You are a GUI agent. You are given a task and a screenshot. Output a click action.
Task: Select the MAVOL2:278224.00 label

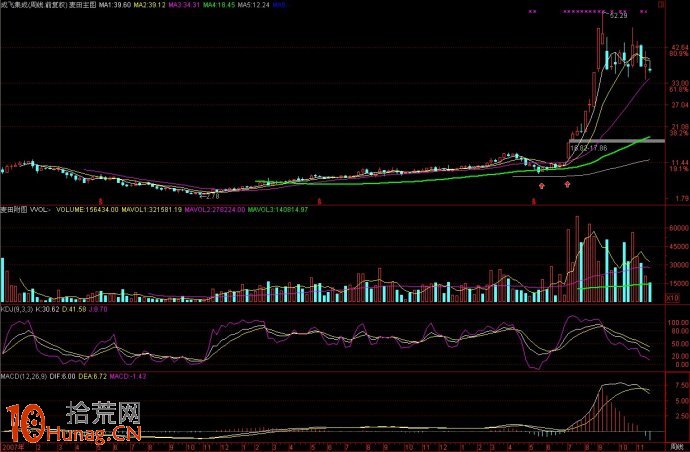coord(215,210)
